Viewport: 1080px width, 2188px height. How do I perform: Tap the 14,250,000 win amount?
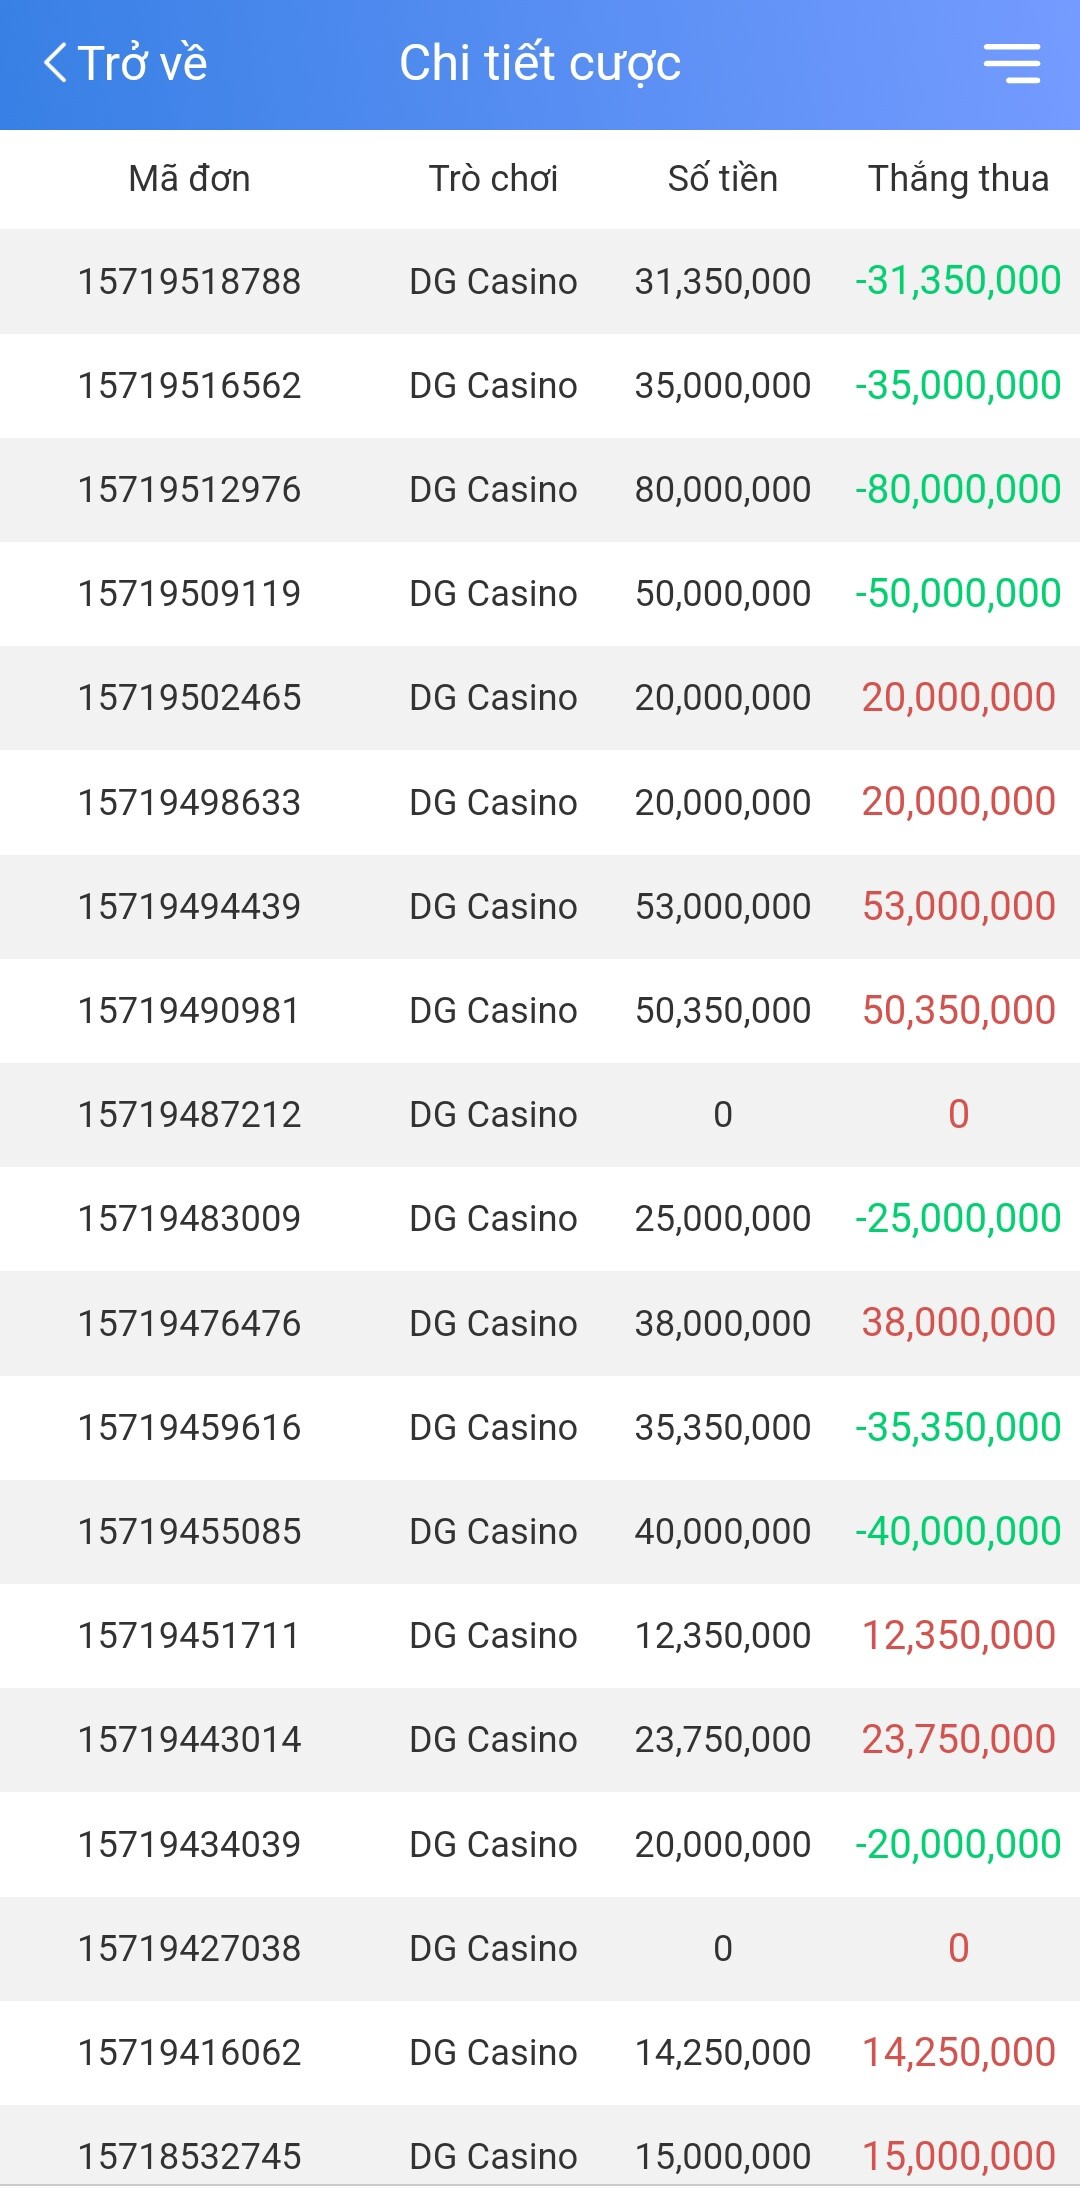pyautogui.click(x=958, y=2053)
